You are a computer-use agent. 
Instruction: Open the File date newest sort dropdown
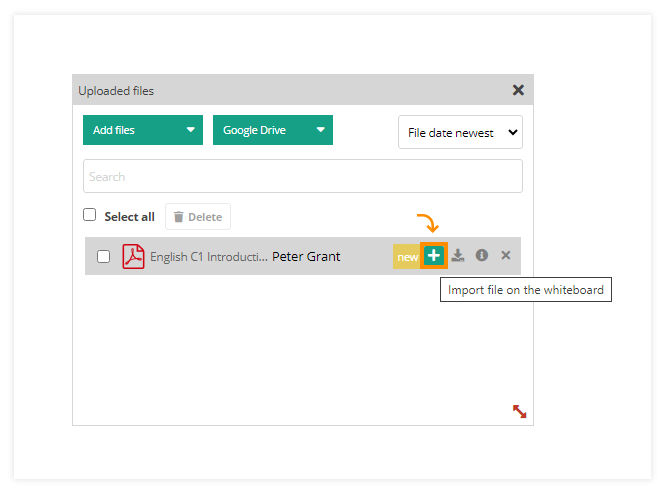click(x=460, y=133)
